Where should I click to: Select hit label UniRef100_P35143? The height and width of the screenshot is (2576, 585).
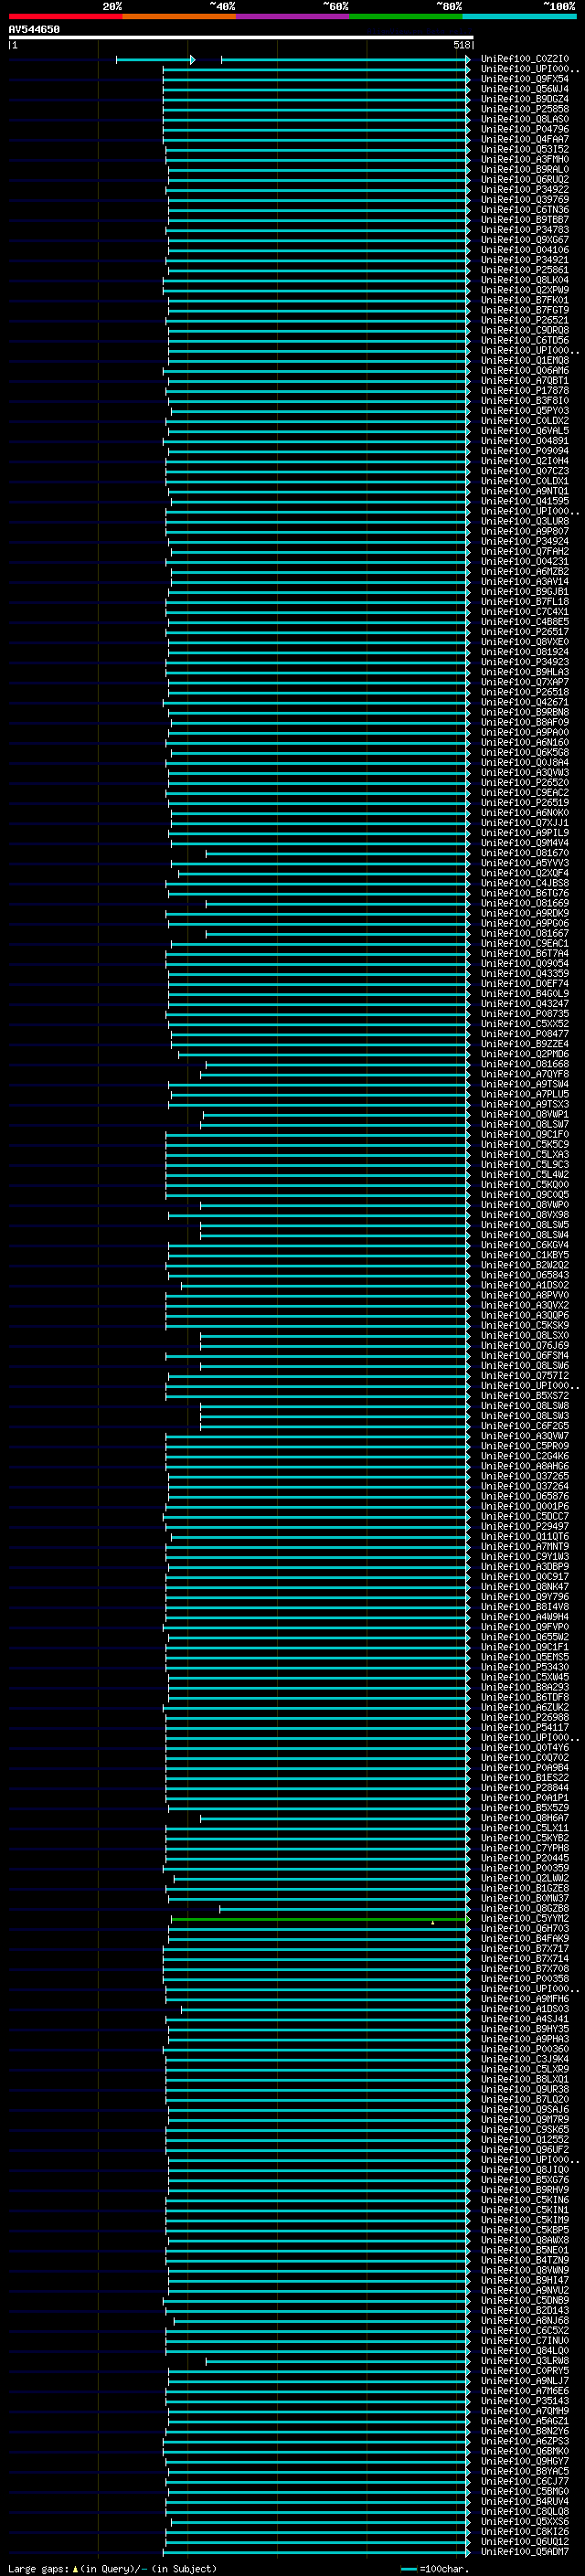click(525, 2401)
